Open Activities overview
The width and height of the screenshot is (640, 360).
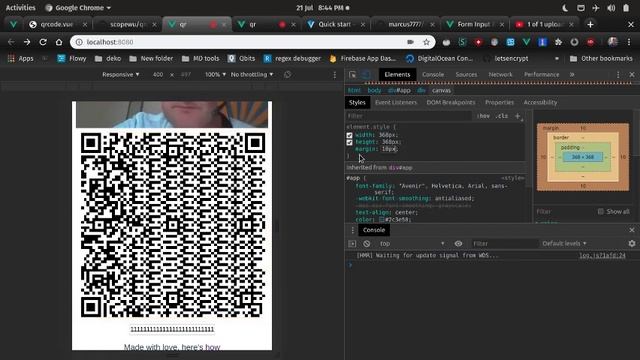(20, 8)
